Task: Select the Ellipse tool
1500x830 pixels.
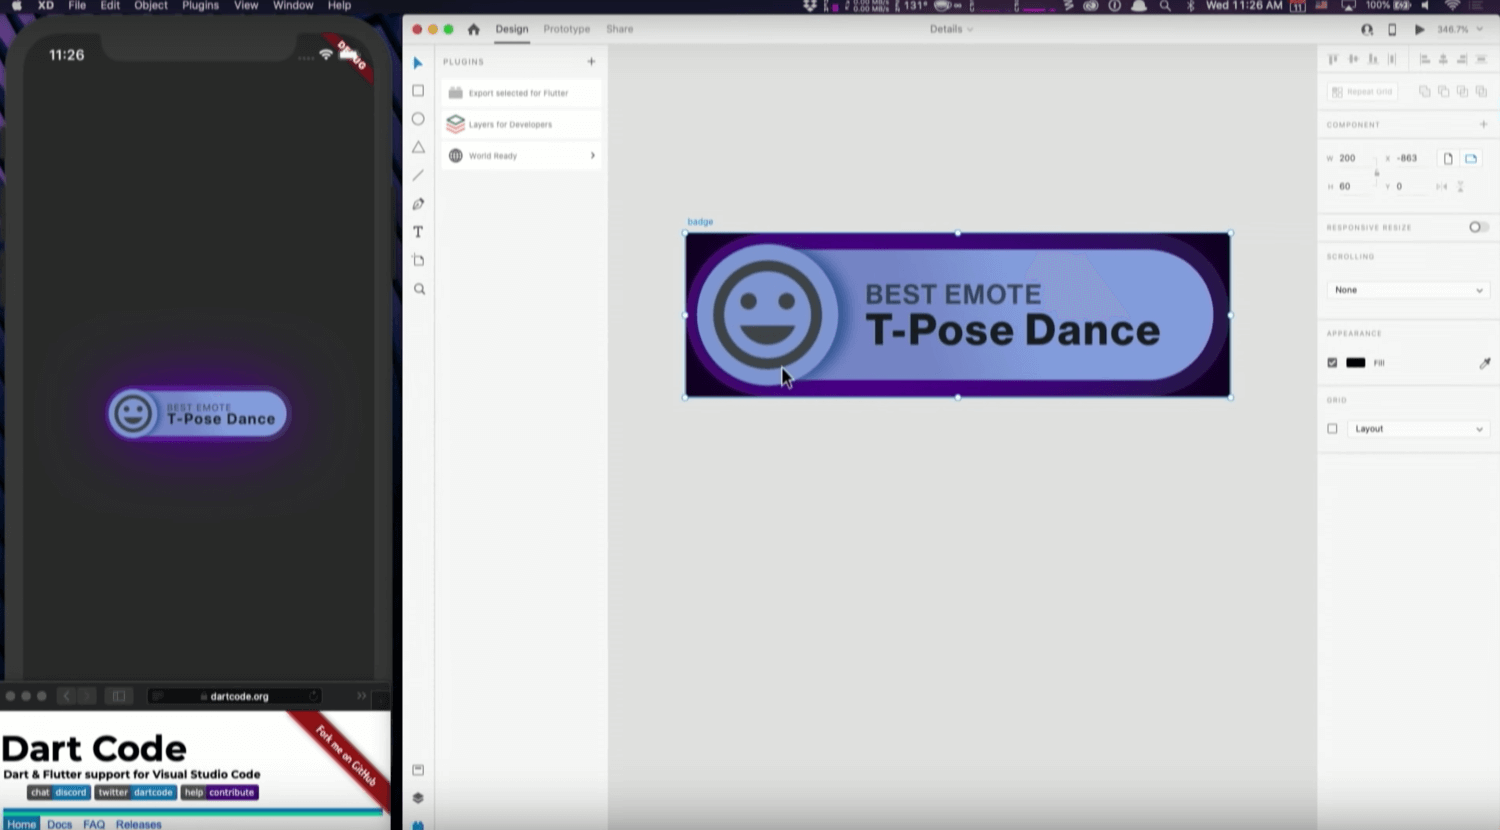Action: (418, 119)
